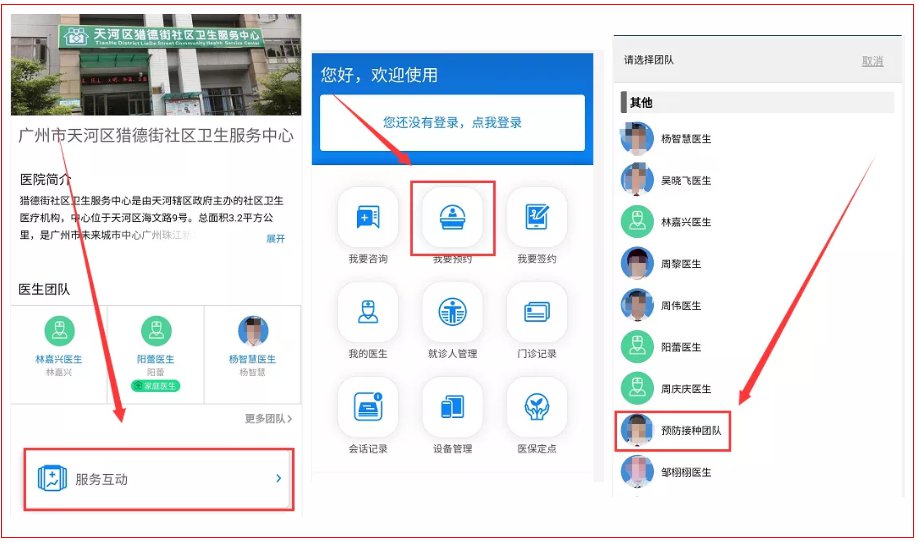919x542 pixels.
Task: Choose 周庆庆医生 in the team list
Action: [x=685, y=389]
